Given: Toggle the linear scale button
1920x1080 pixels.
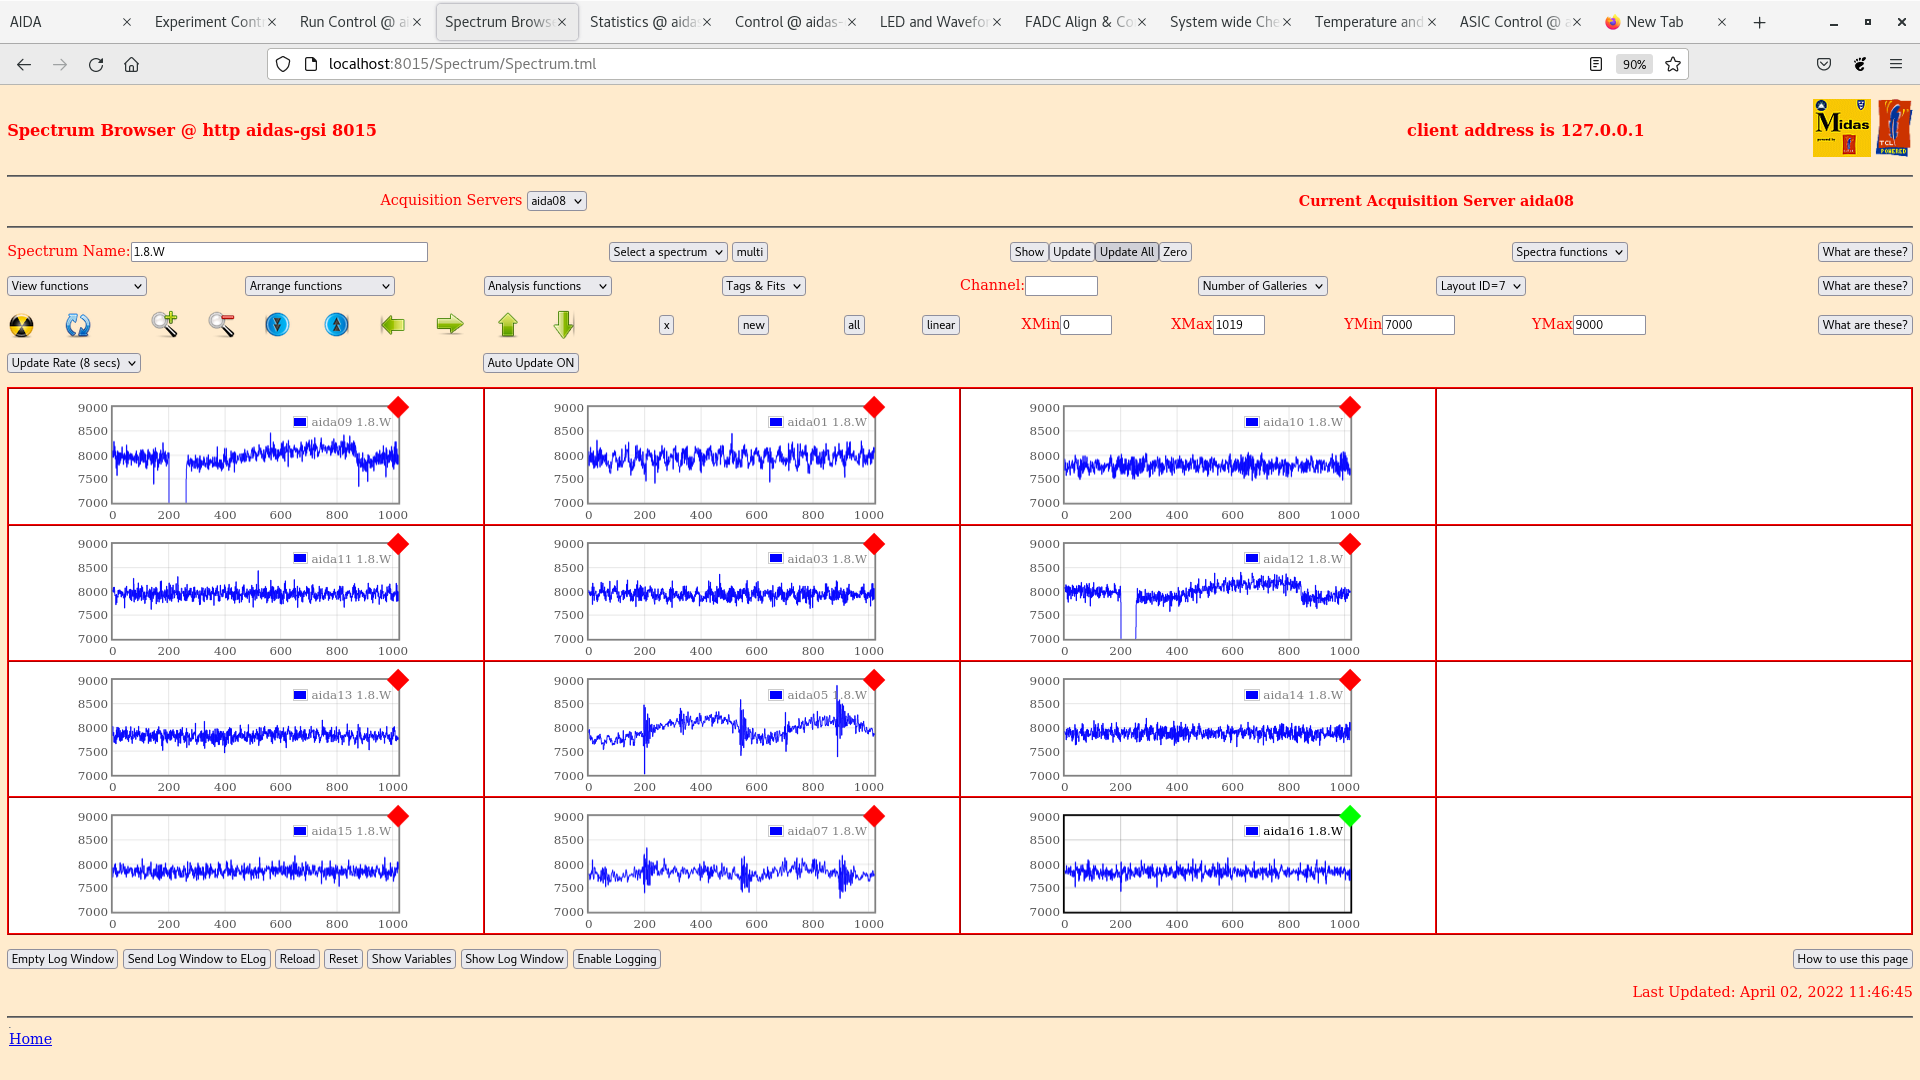Looking at the screenshot, I should [x=940, y=325].
